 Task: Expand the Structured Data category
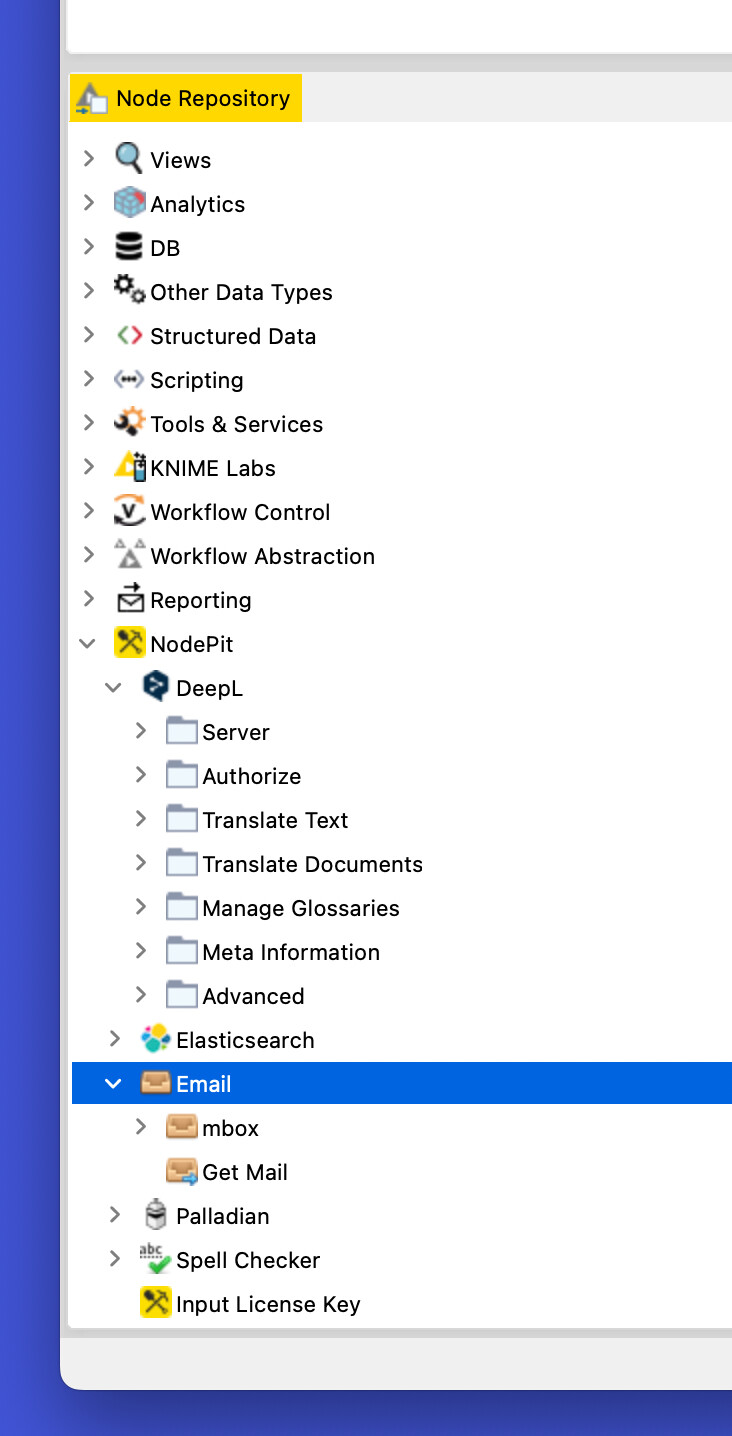click(89, 334)
